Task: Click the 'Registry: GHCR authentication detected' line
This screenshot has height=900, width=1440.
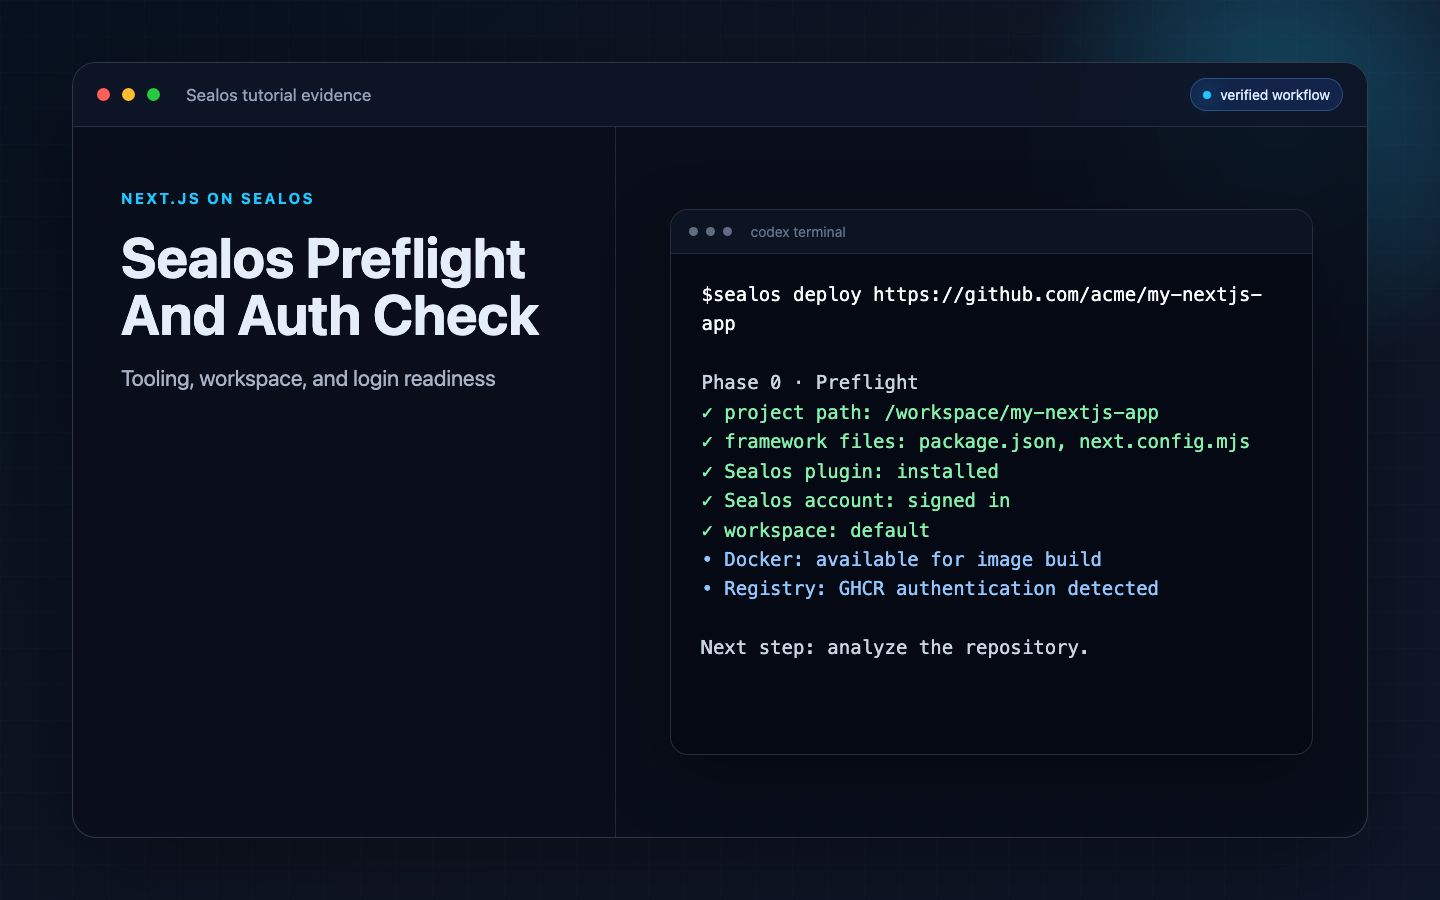Action: pyautogui.click(x=930, y=588)
